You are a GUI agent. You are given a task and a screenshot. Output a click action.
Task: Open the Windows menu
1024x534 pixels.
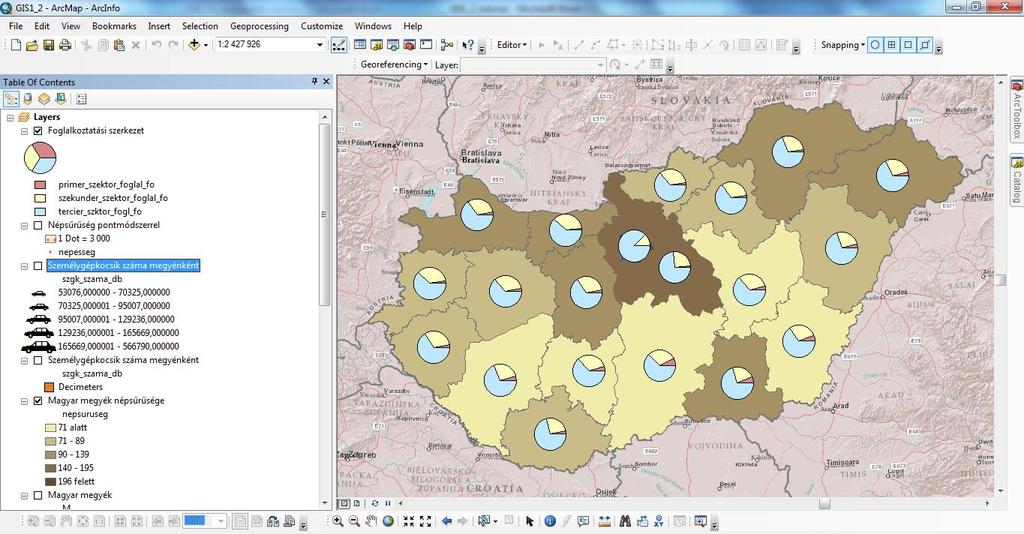pyautogui.click(x=373, y=26)
